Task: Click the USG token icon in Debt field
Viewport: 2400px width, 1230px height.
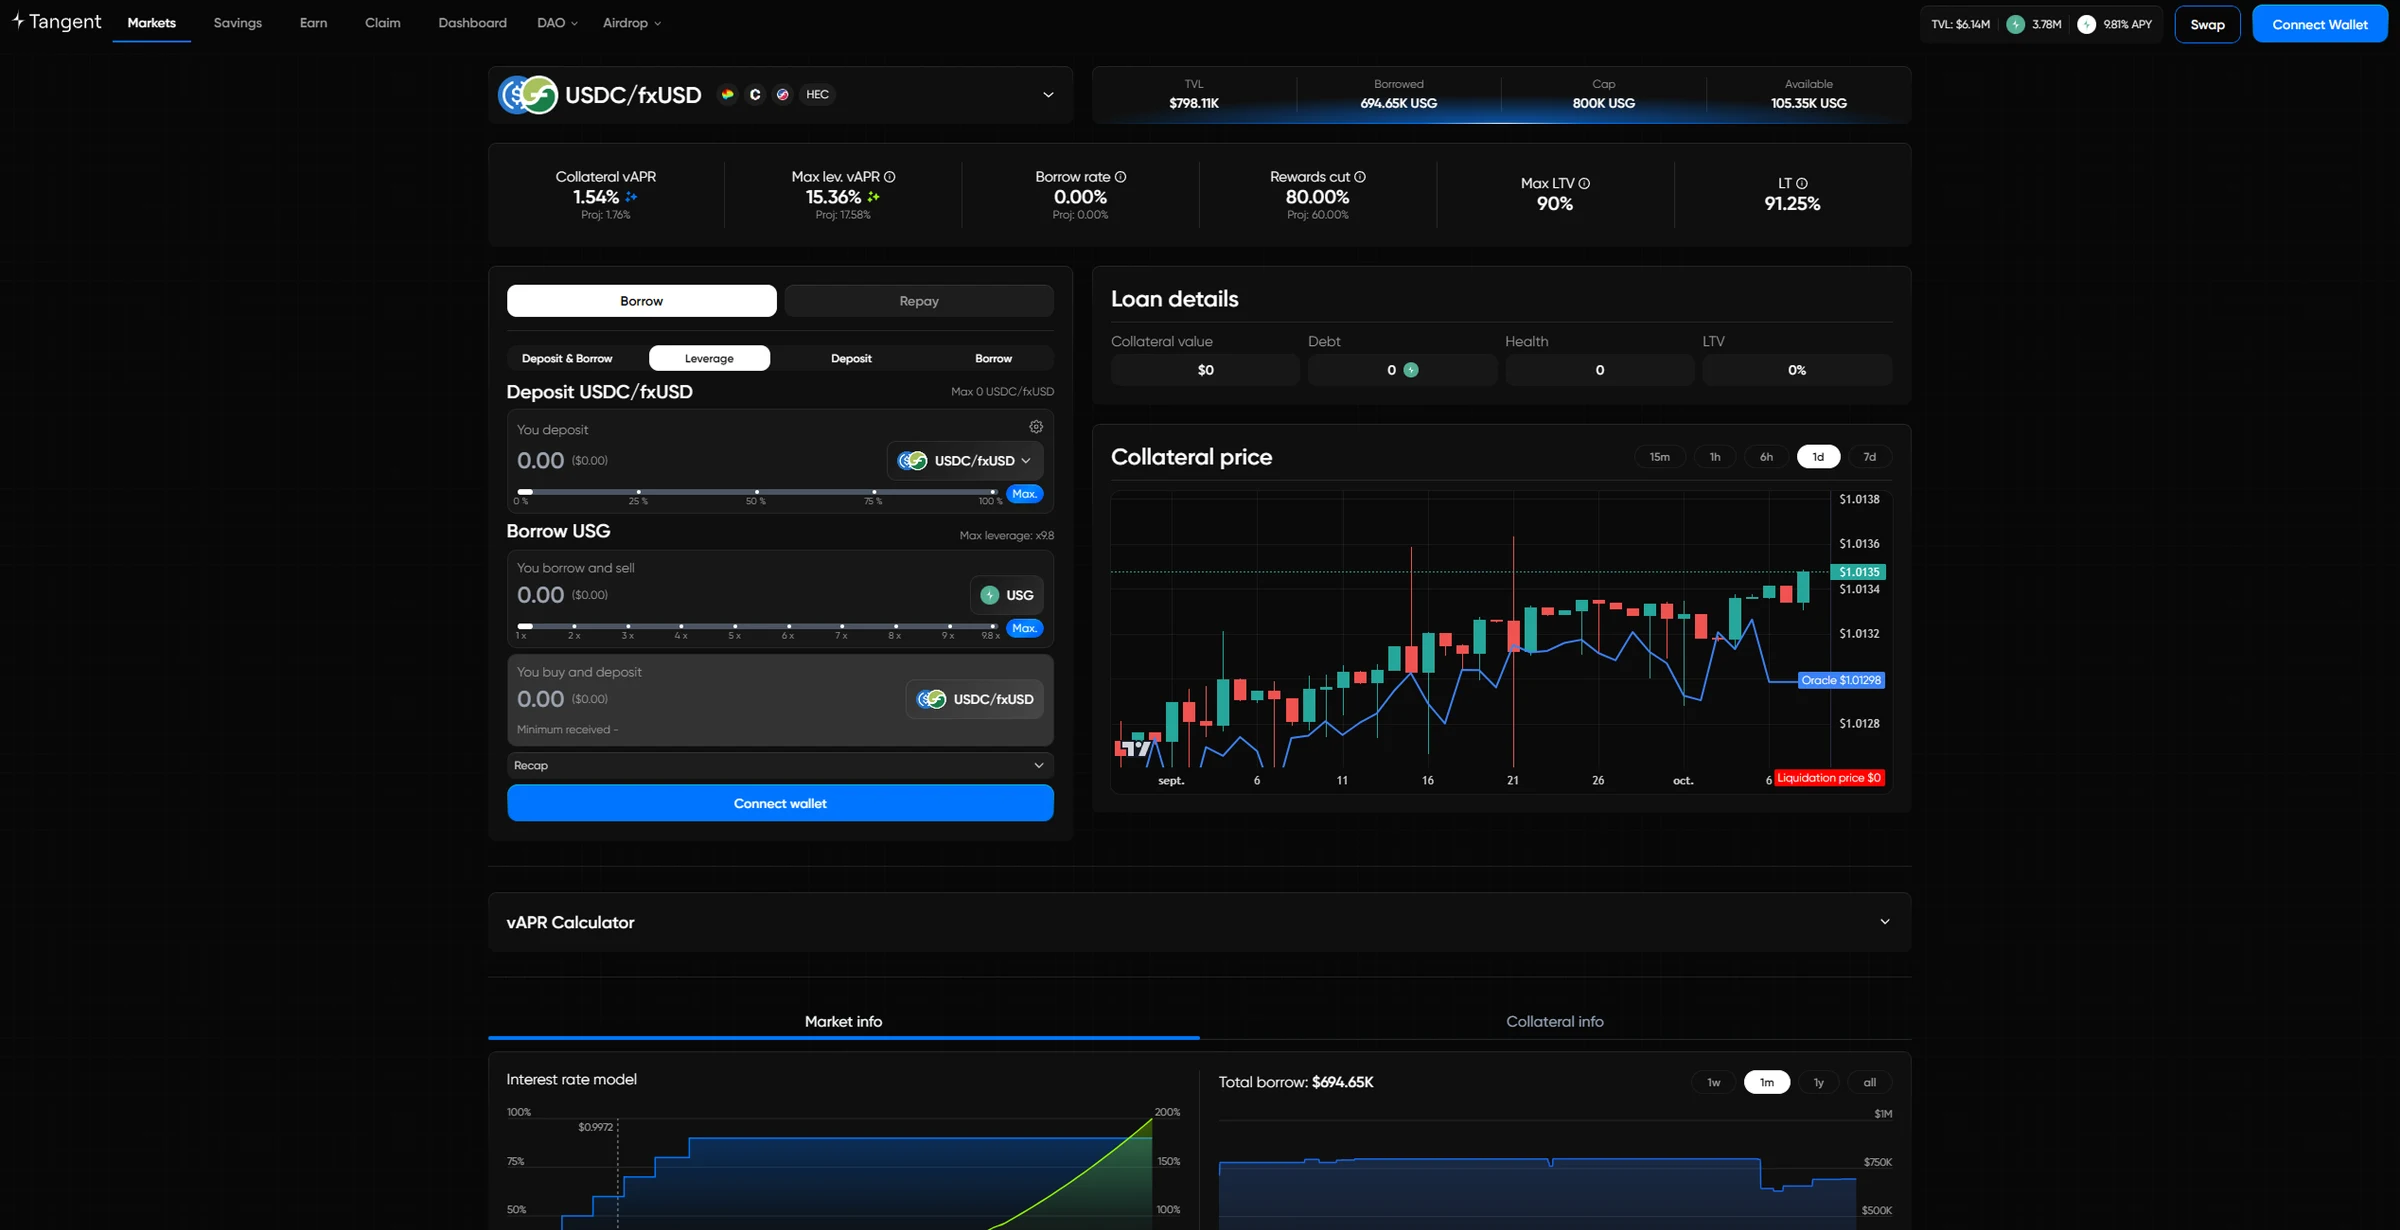Action: (1411, 370)
